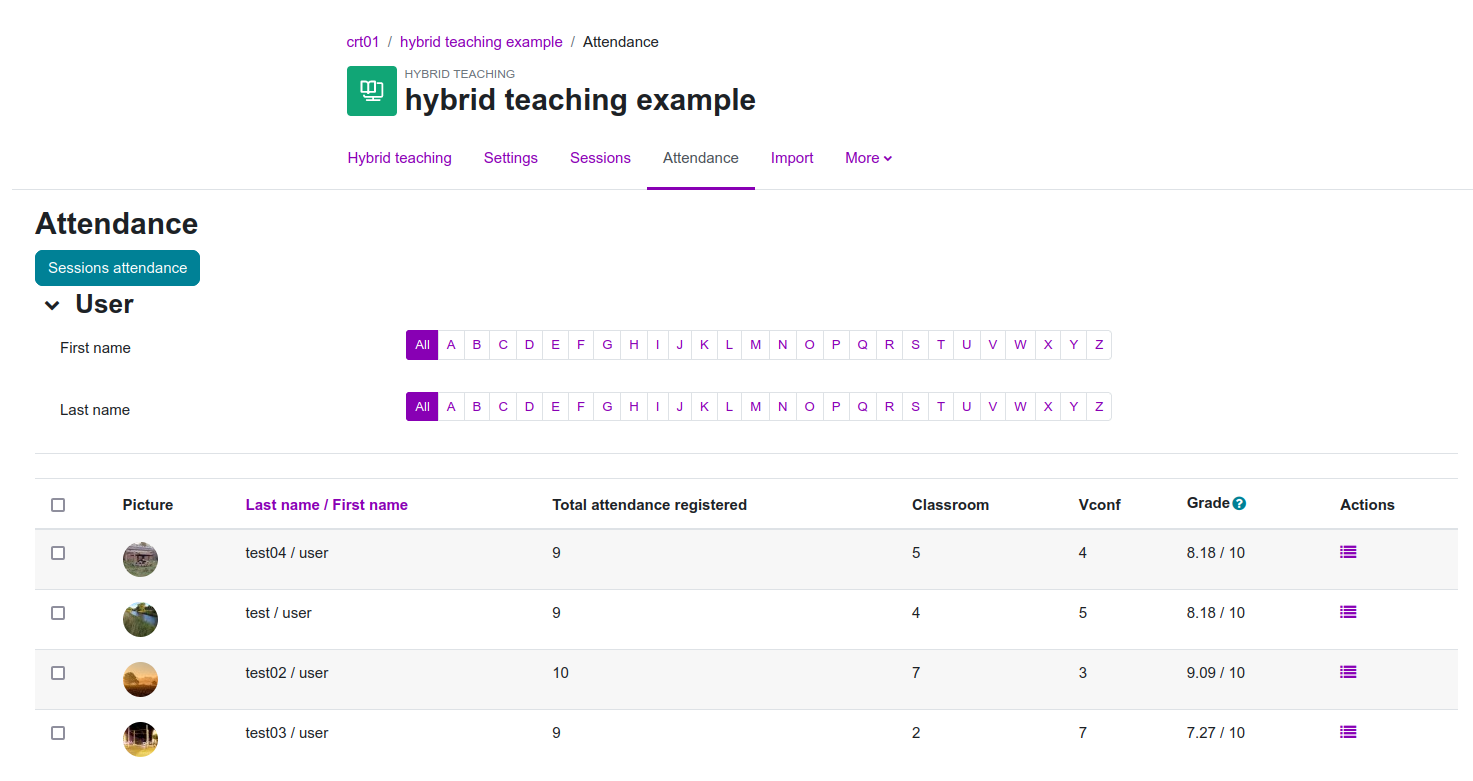Click the Vconf column header

[x=1100, y=505]
